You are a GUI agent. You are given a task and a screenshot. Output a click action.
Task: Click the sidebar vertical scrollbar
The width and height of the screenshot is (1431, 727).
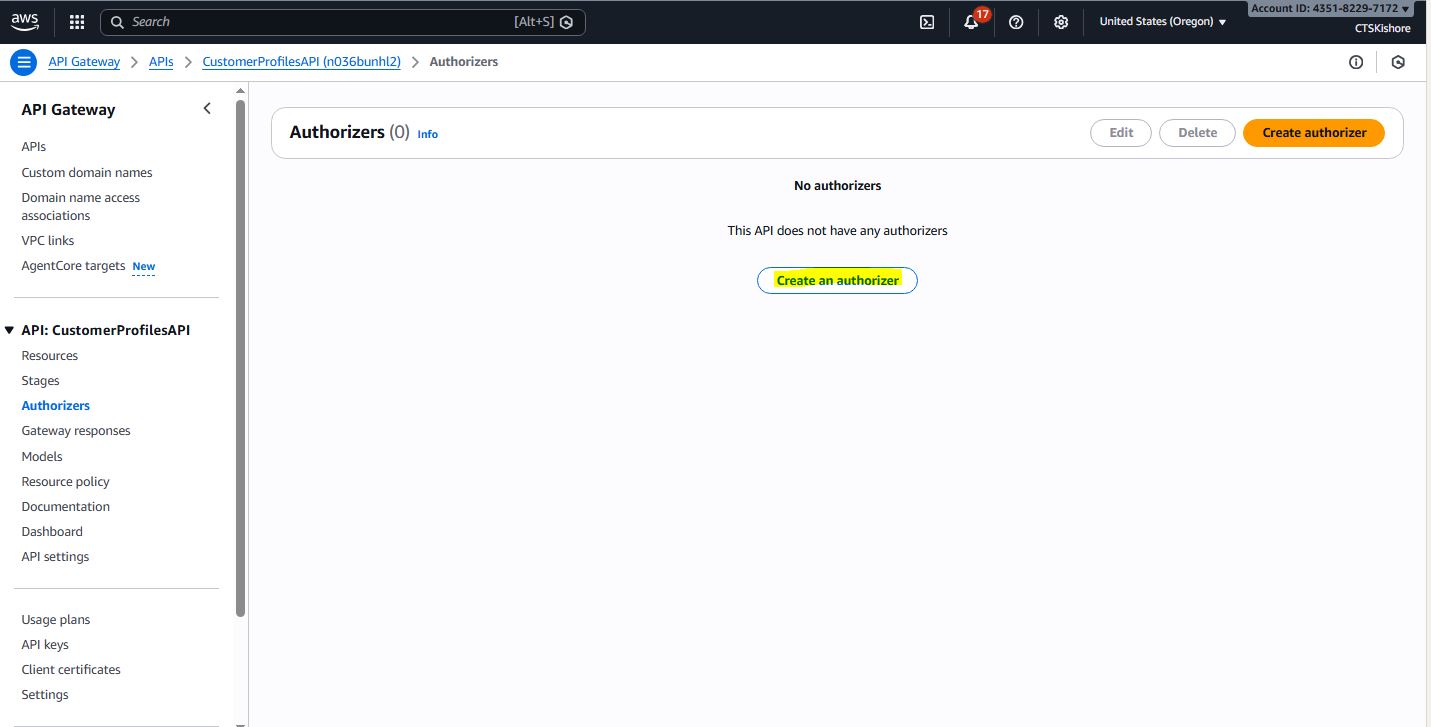click(x=240, y=350)
